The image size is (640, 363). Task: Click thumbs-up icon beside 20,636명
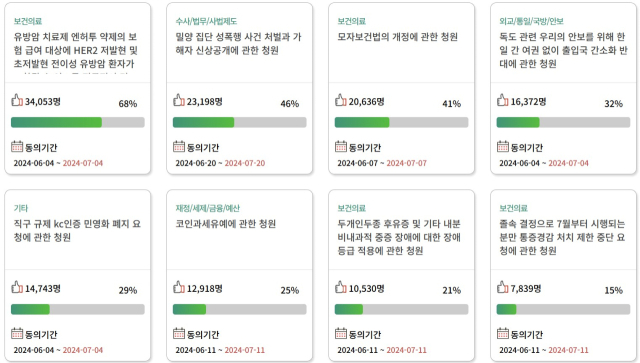341,100
